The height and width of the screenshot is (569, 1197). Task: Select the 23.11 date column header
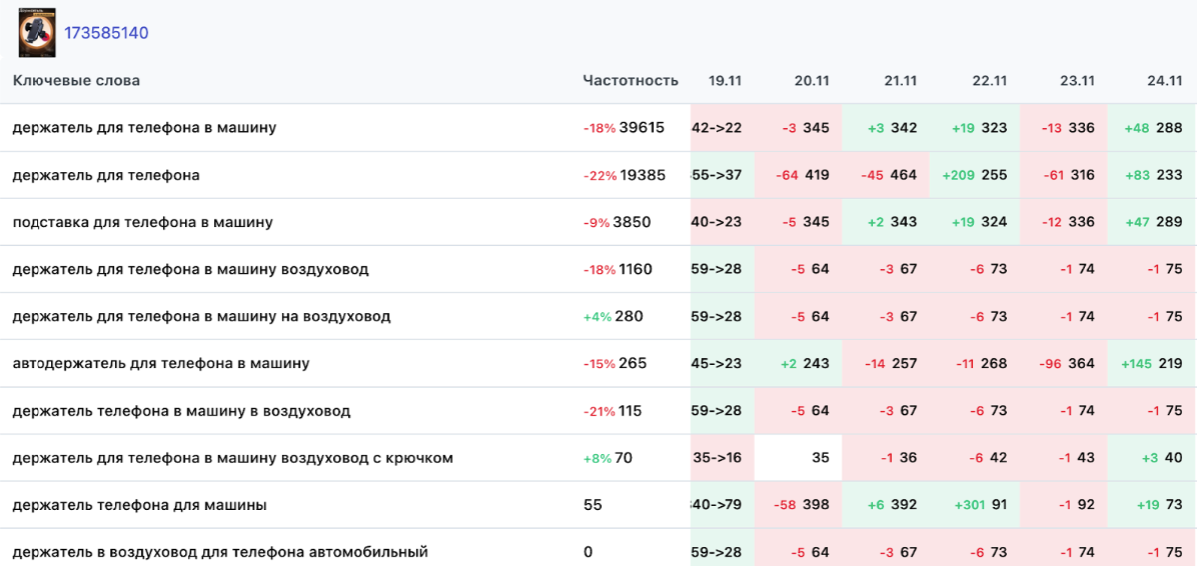coord(1077,80)
